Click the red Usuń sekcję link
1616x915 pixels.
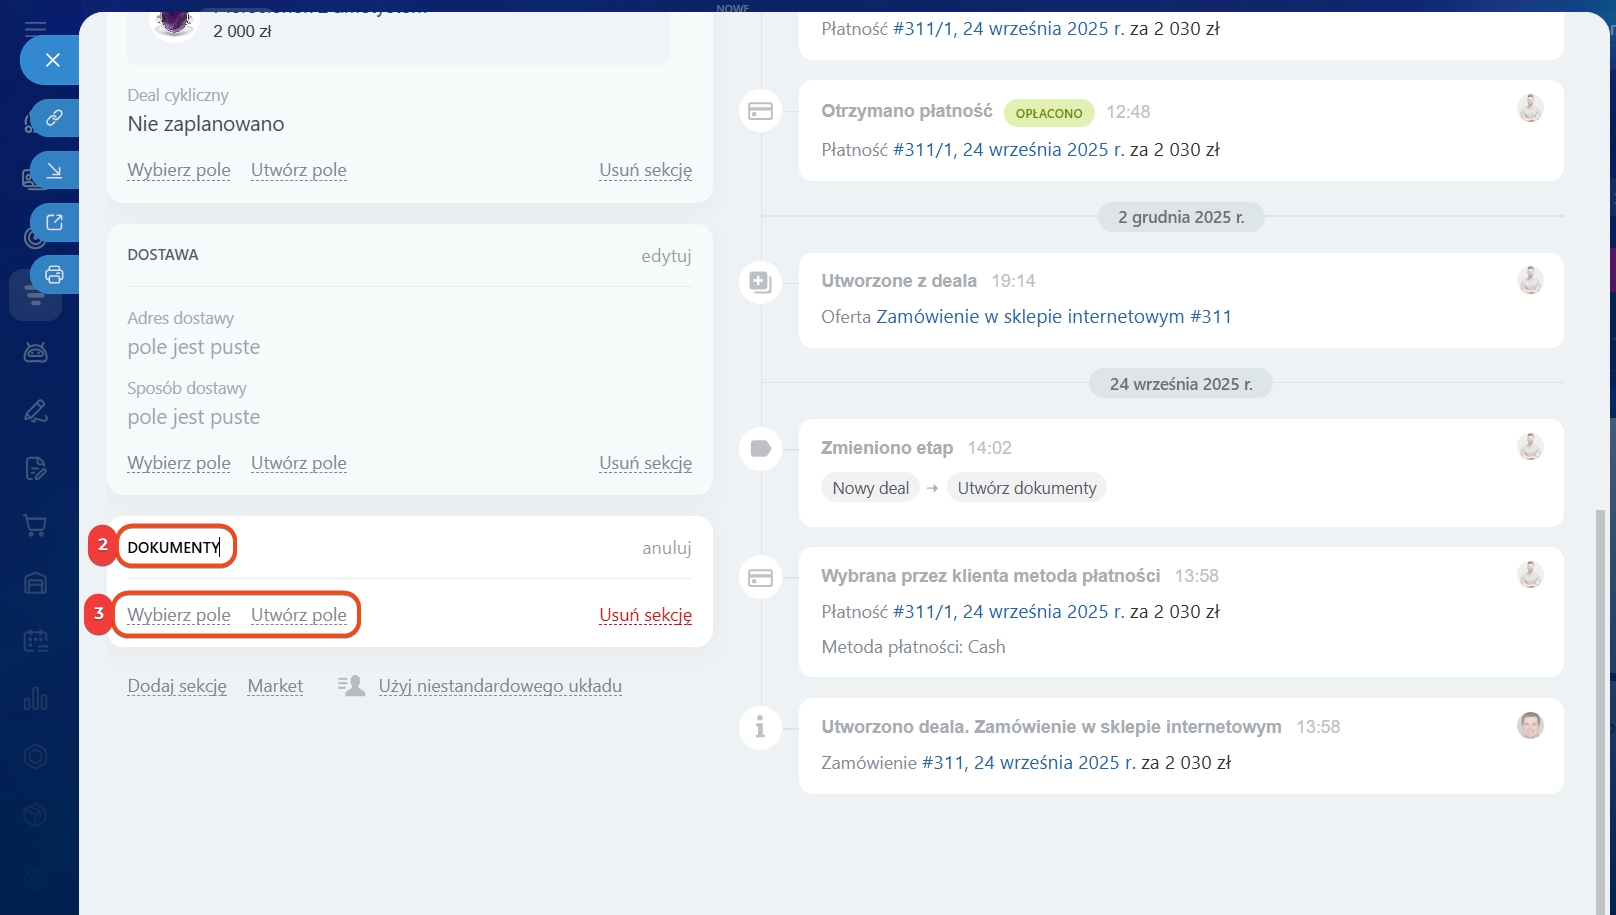tap(645, 615)
